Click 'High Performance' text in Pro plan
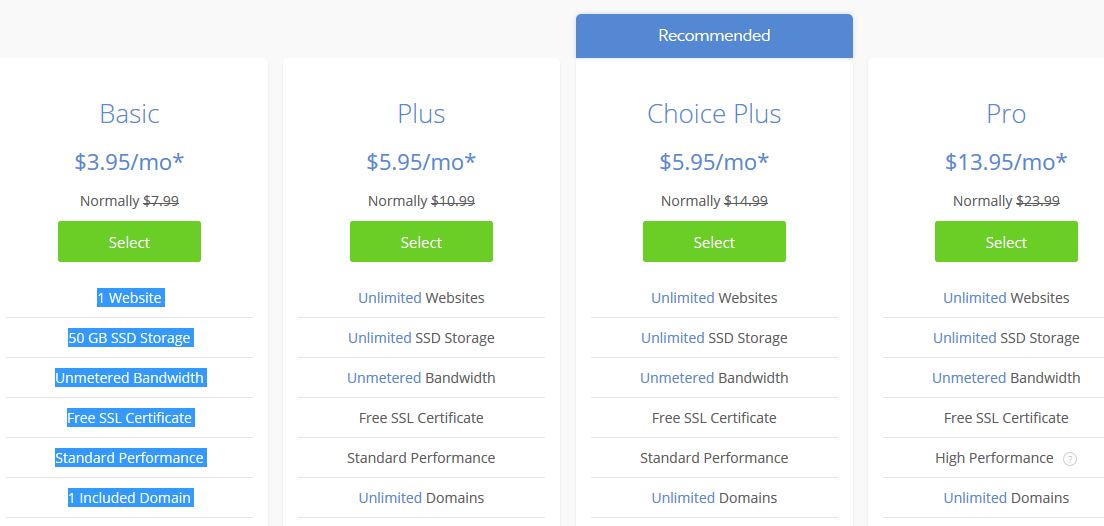 click(994, 458)
